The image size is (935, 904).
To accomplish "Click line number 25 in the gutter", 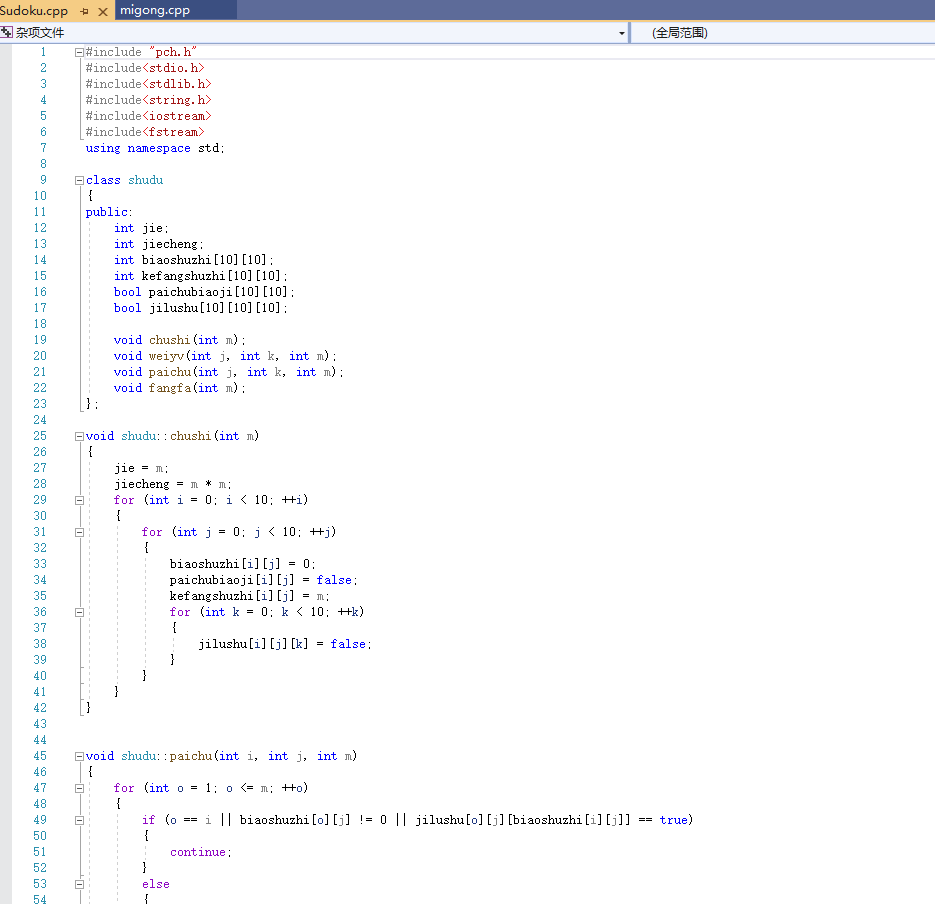I will click(x=40, y=436).
